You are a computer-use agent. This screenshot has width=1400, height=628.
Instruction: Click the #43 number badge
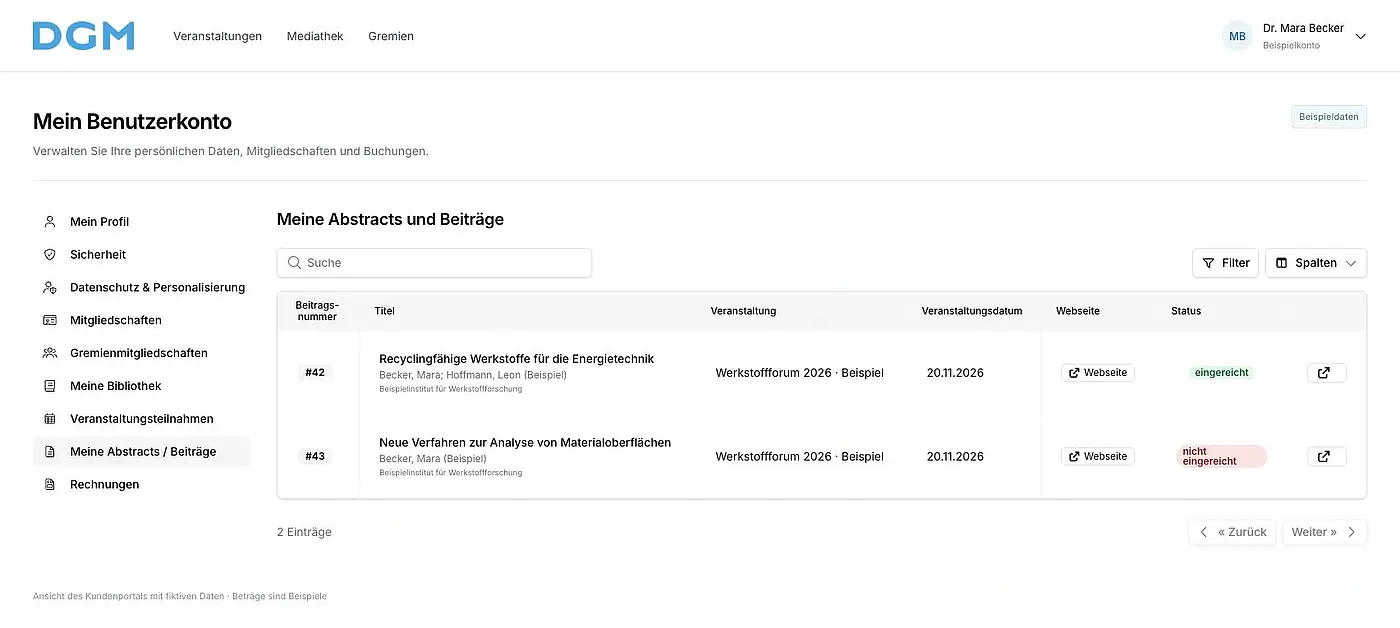pos(315,457)
